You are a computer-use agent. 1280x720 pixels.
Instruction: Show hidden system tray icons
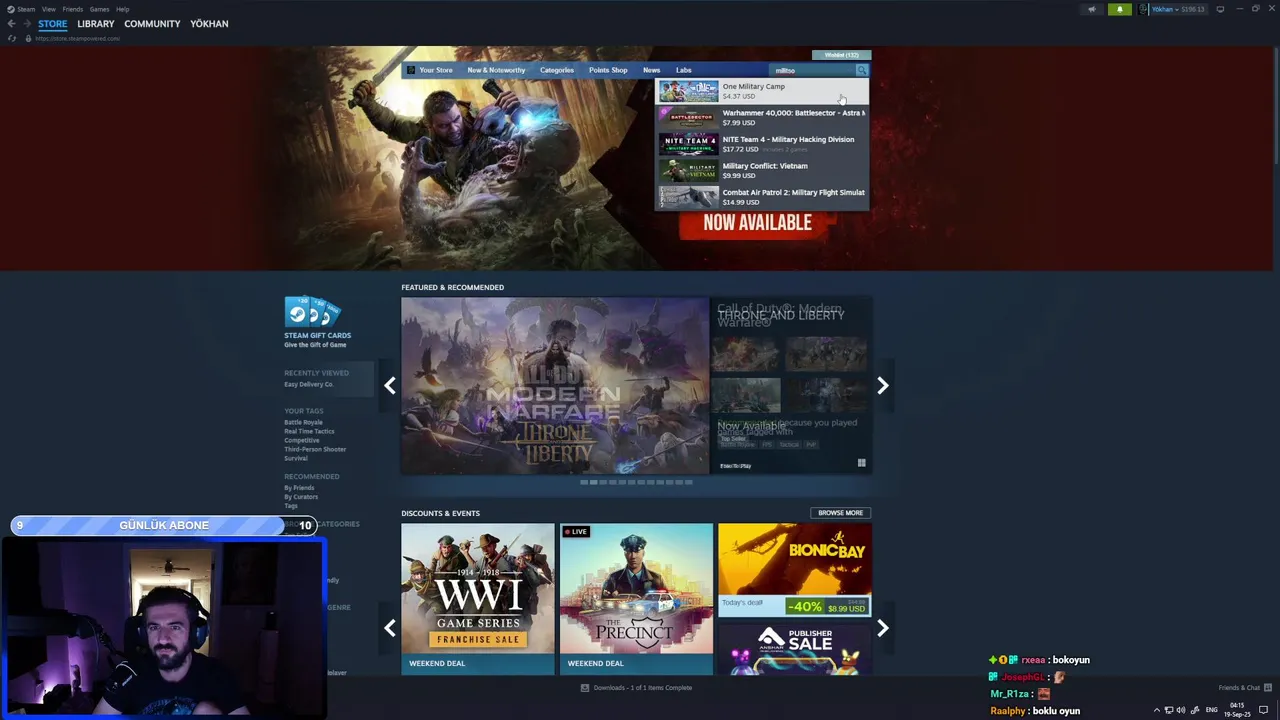pos(1157,710)
